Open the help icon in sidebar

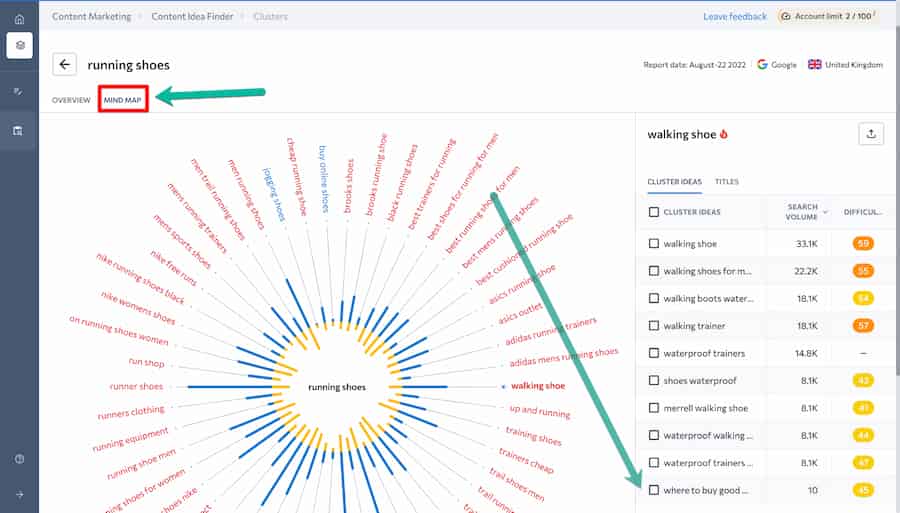[19, 459]
